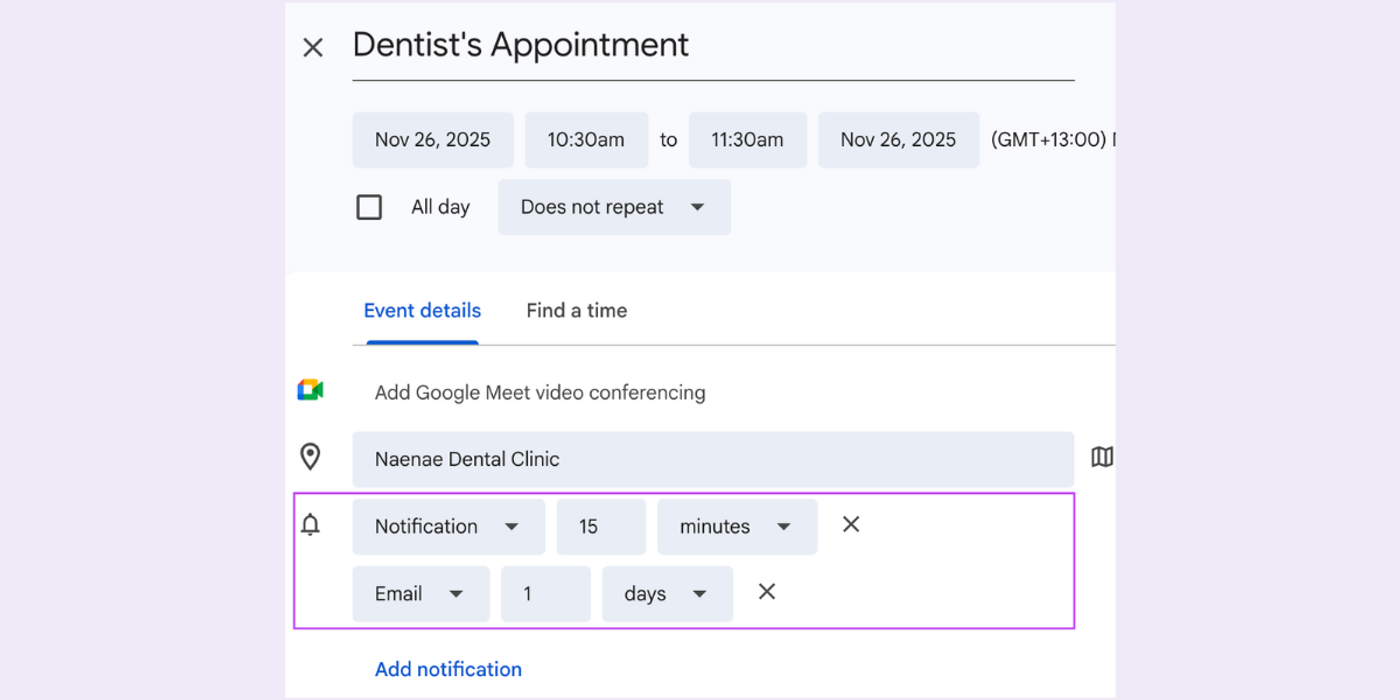The image size is (1400, 700).
Task: Open the minutes unit dropdown
Action: point(736,526)
